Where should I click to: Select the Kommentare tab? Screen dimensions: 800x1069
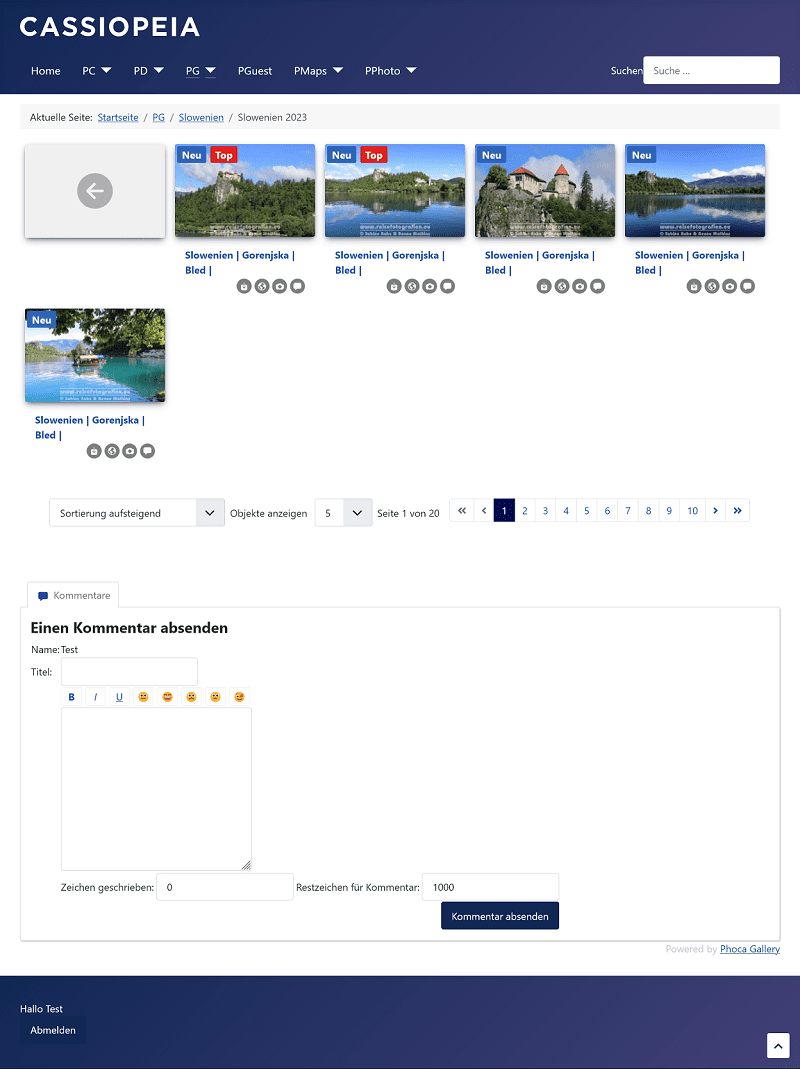[73, 595]
